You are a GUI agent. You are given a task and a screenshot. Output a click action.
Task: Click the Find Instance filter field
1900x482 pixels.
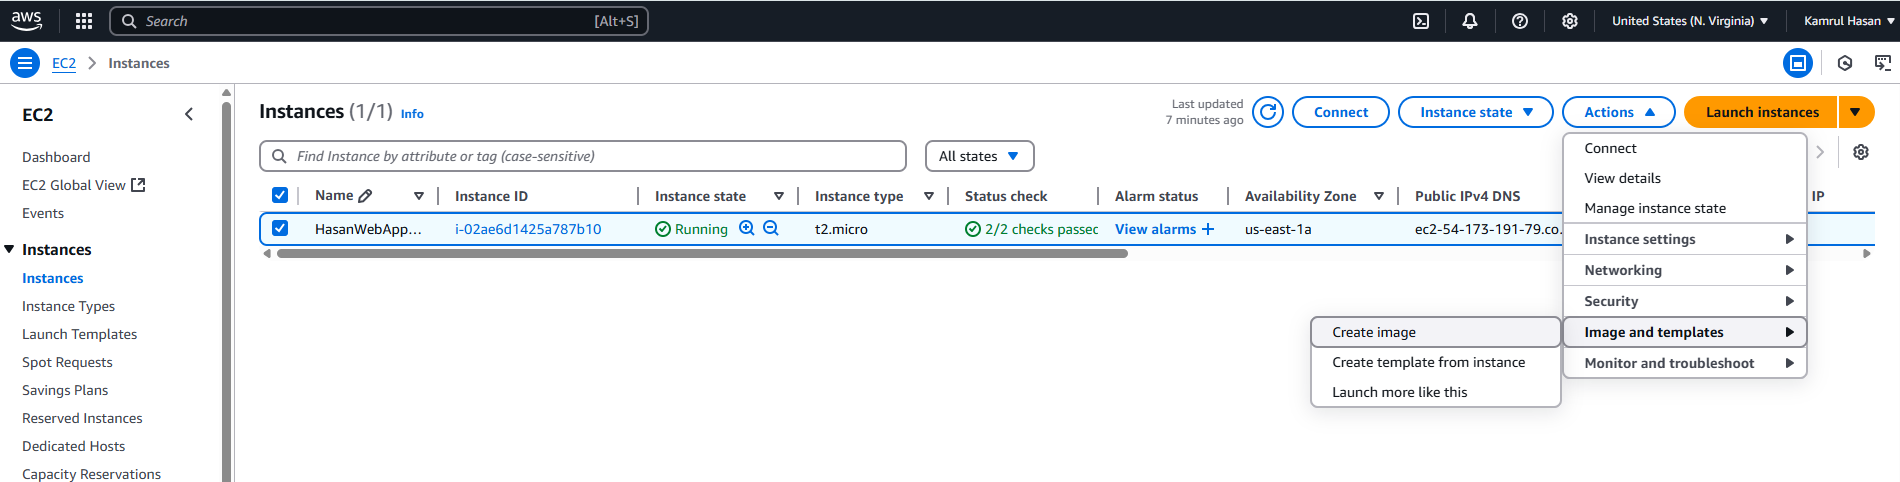583,156
